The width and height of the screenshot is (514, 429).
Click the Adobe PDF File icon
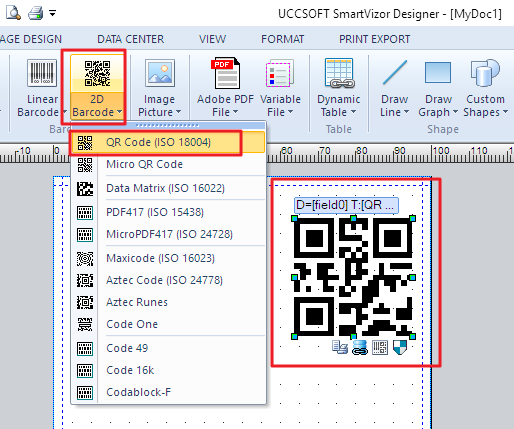coord(225,73)
